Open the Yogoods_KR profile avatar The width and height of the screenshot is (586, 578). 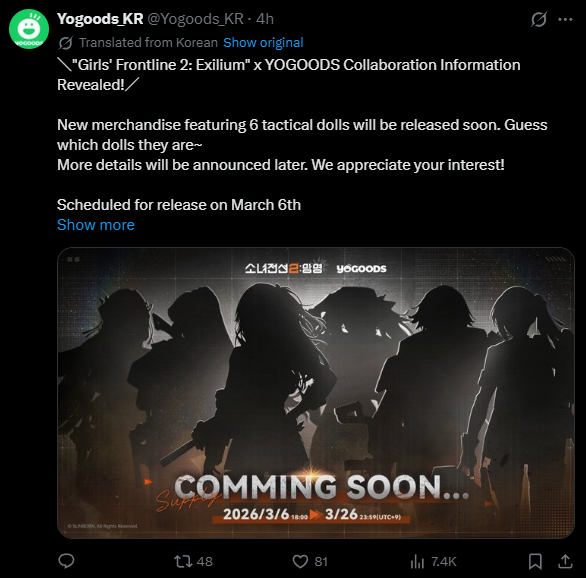point(29,29)
